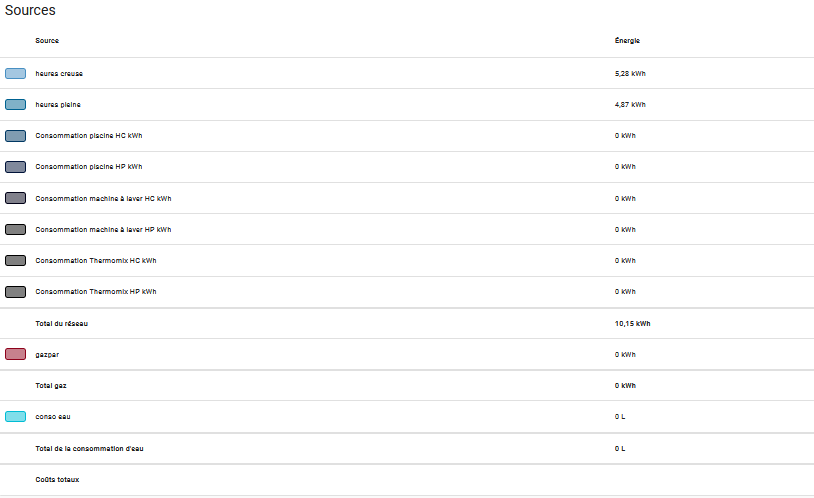
Task: Click the Énergie column header
Action: [627, 41]
